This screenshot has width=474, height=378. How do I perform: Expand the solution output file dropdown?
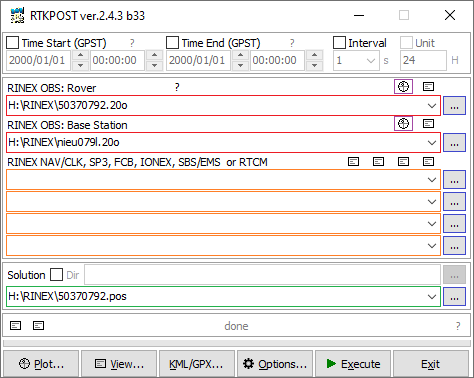[x=432, y=297]
